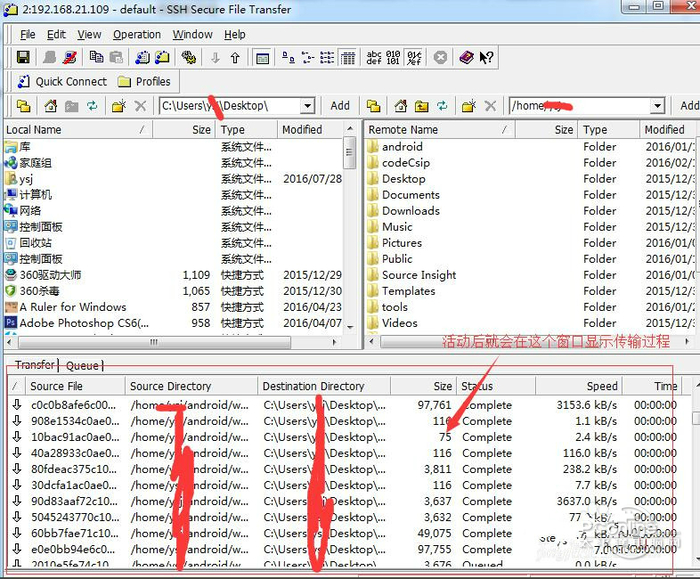The image size is (700, 579).
Task: Click the local pane home folder icon
Action: (47, 106)
